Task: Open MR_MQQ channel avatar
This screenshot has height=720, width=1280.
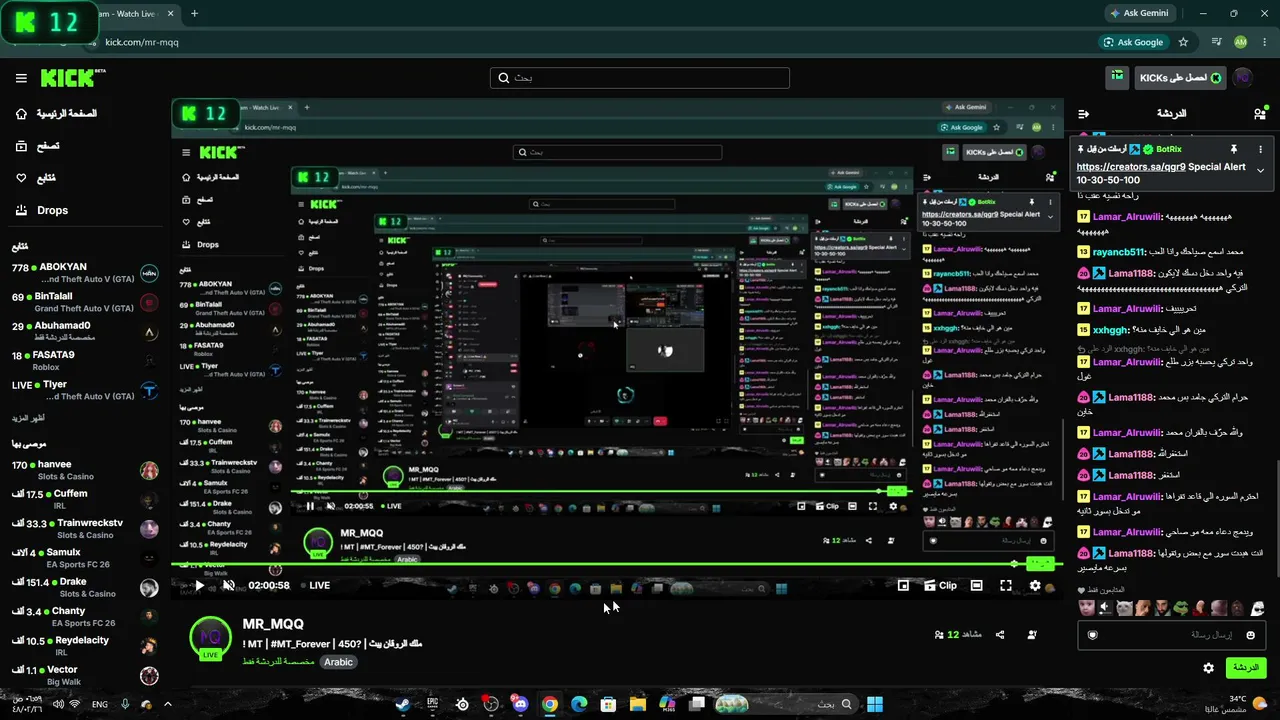Action: [x=211, y=640]
